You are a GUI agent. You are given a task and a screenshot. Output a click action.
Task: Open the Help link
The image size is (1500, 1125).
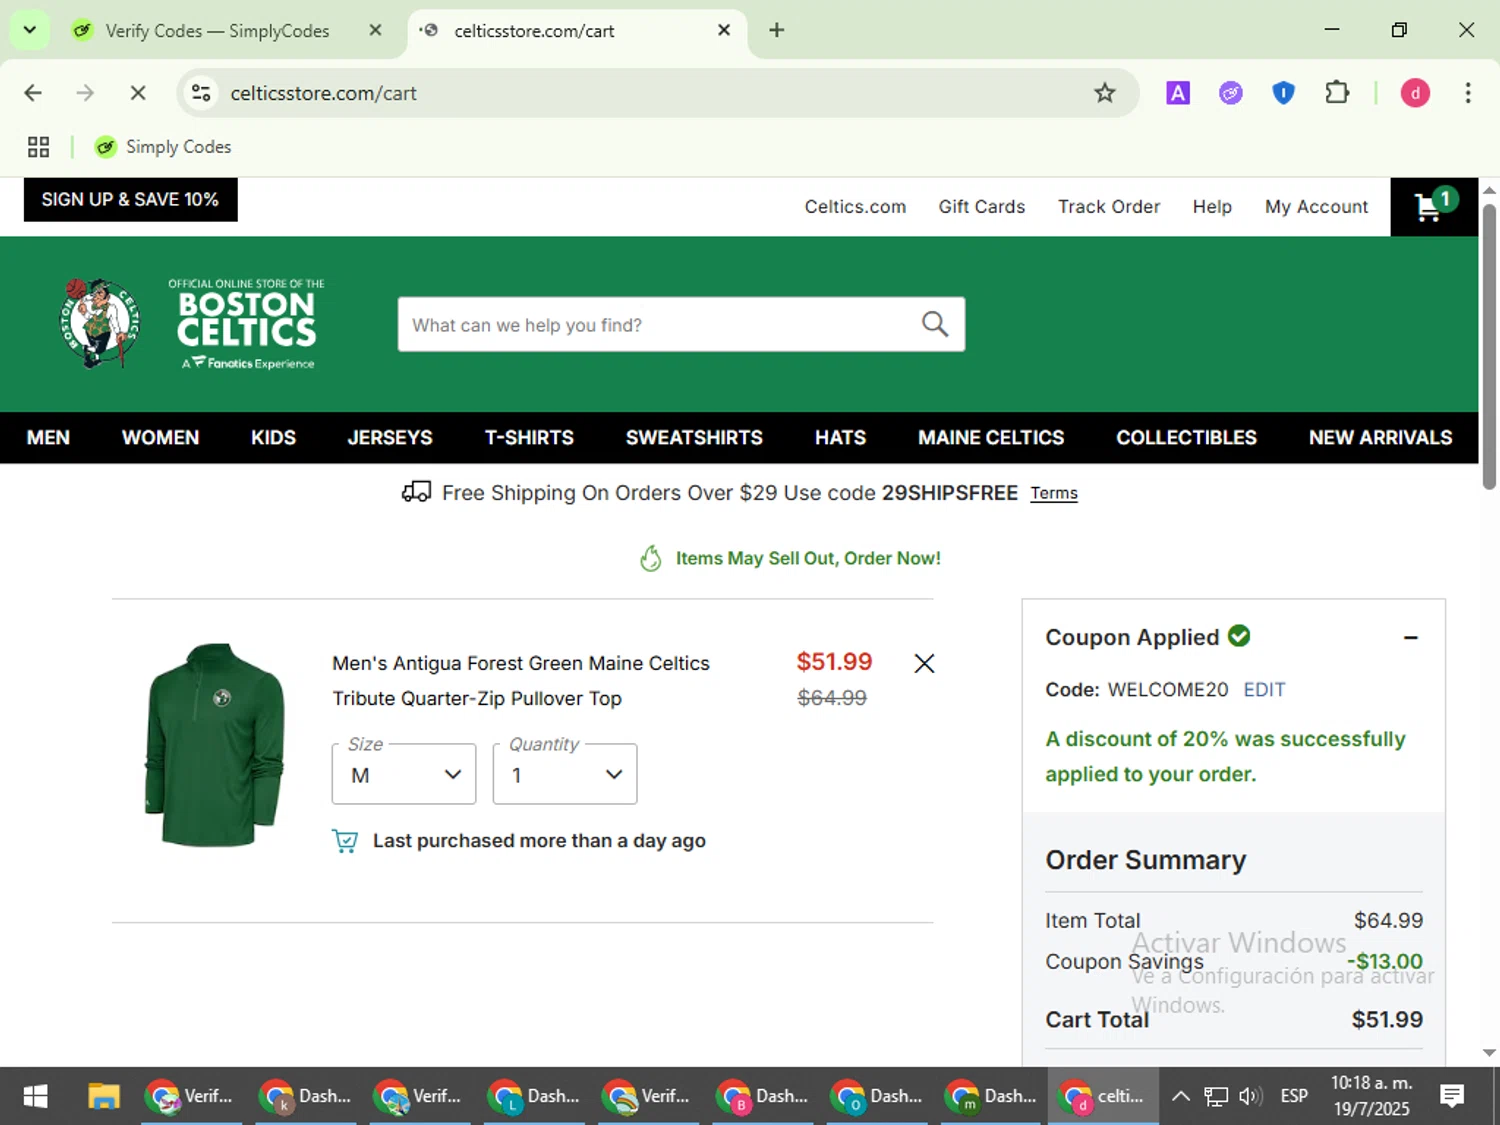click(x=1212, y=207)
